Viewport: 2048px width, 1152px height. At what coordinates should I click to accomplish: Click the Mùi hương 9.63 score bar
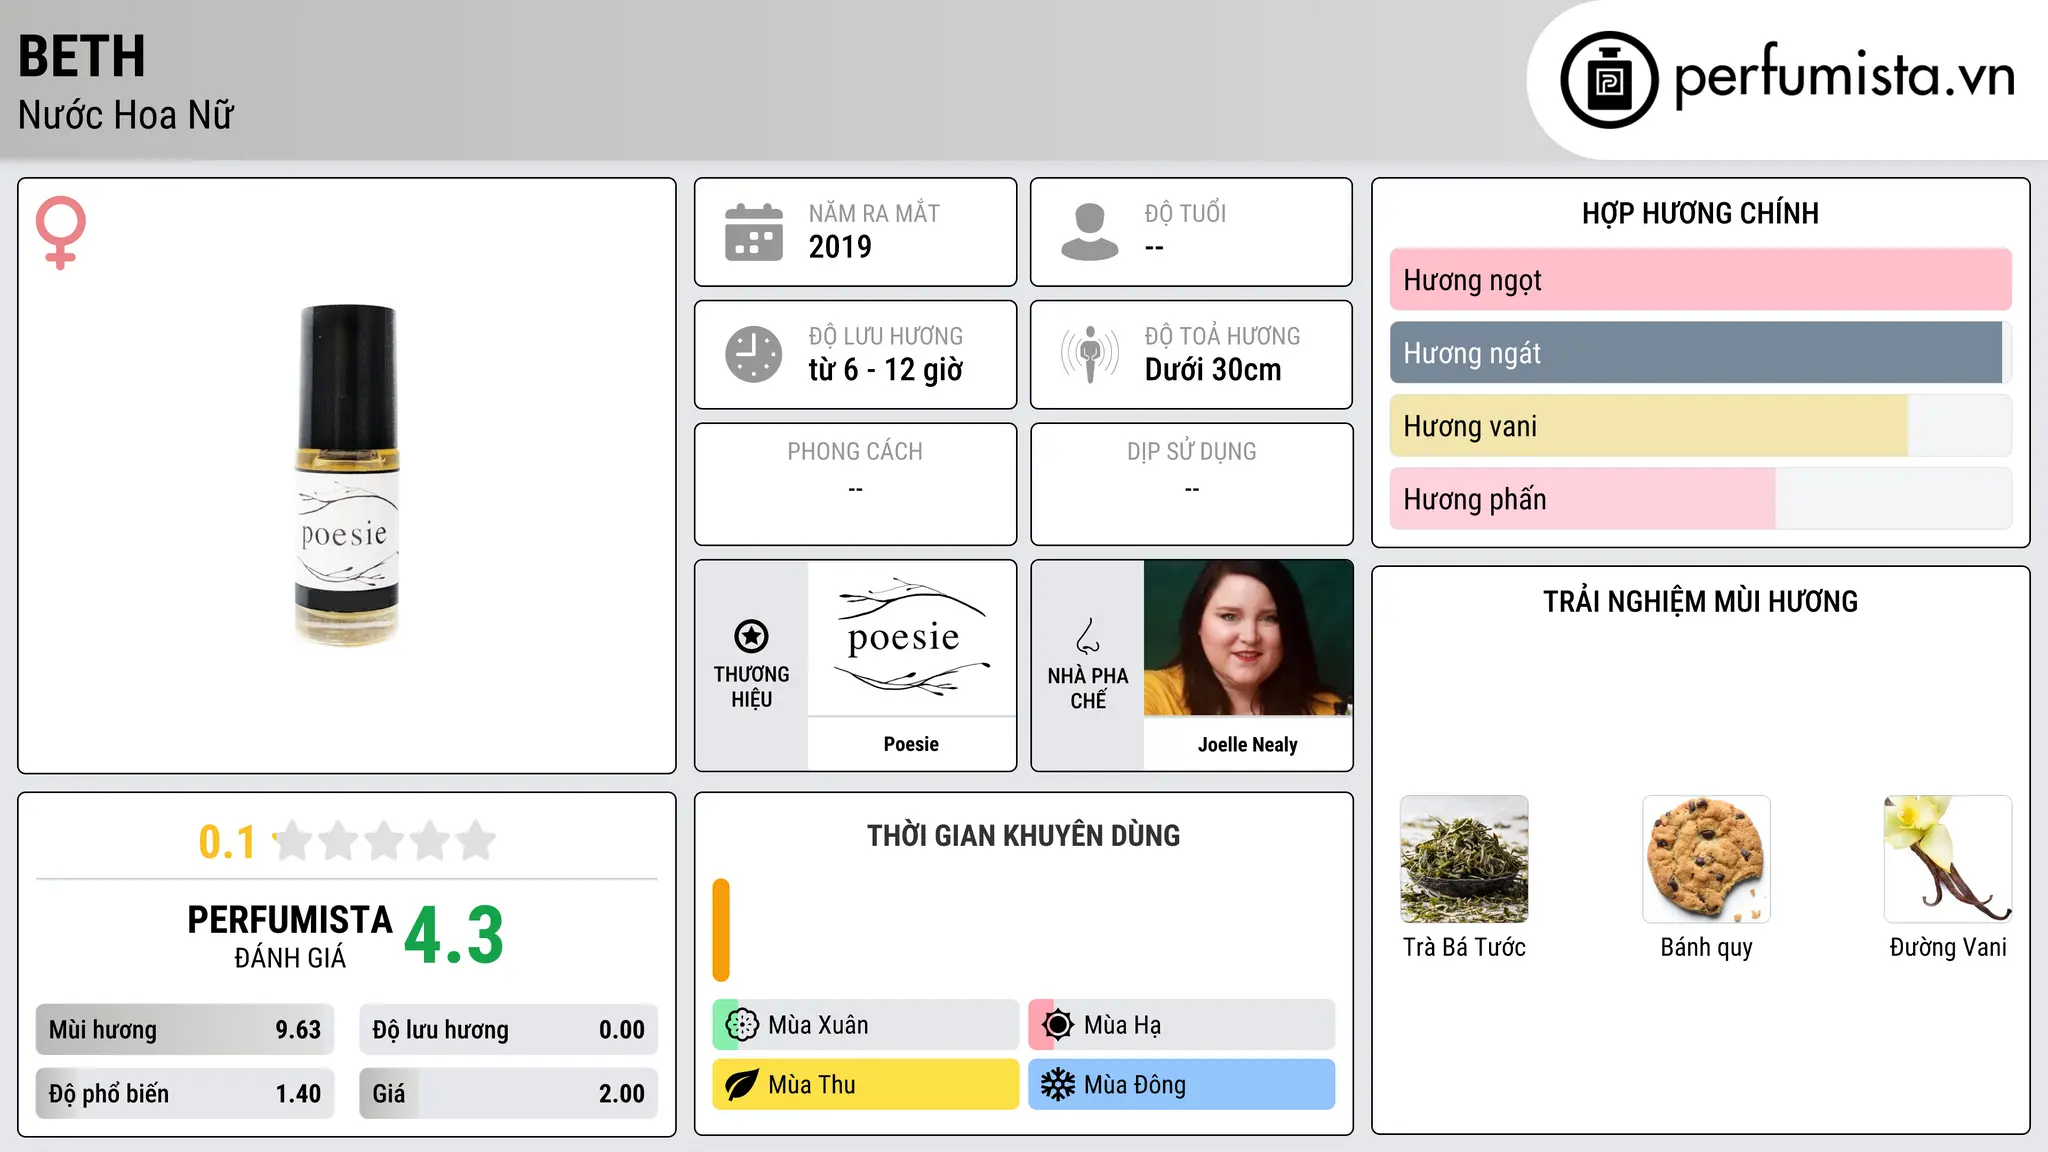[185, 1030]
